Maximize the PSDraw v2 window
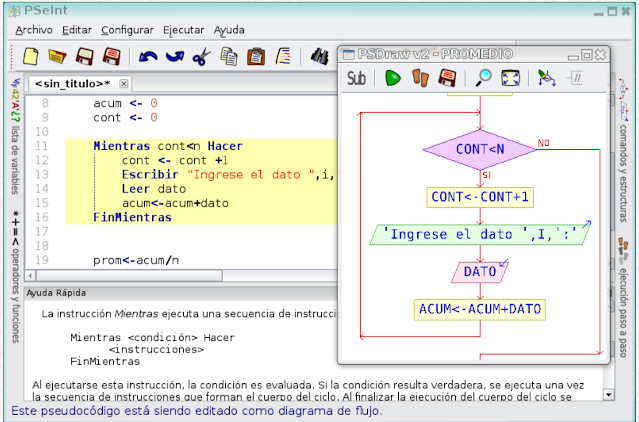Viewport: 639px width, 422px height. pyautogui.click(x=586, y=55)
